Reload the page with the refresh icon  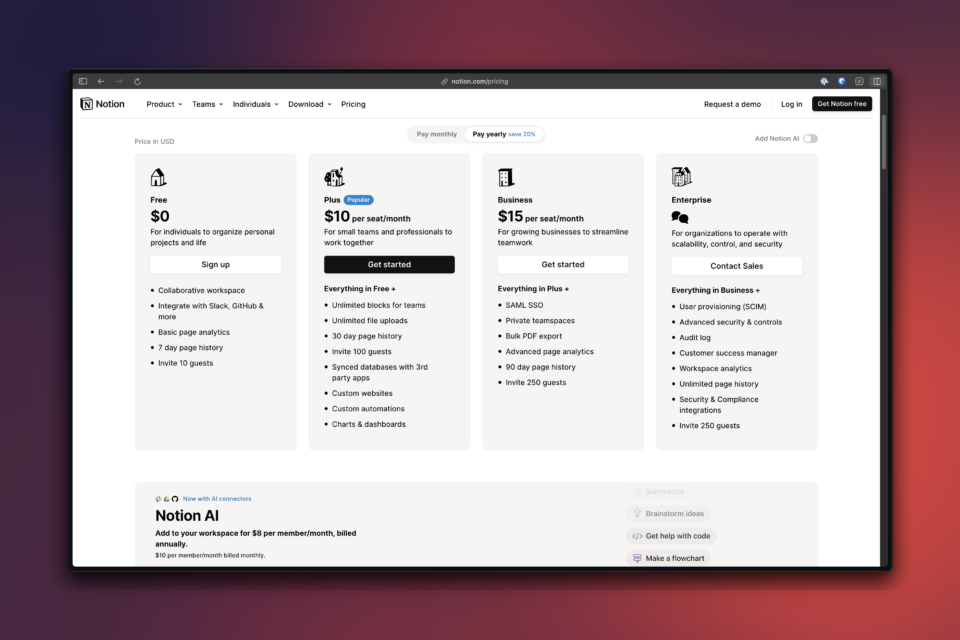pyautogui.click(x=137, y=81)
